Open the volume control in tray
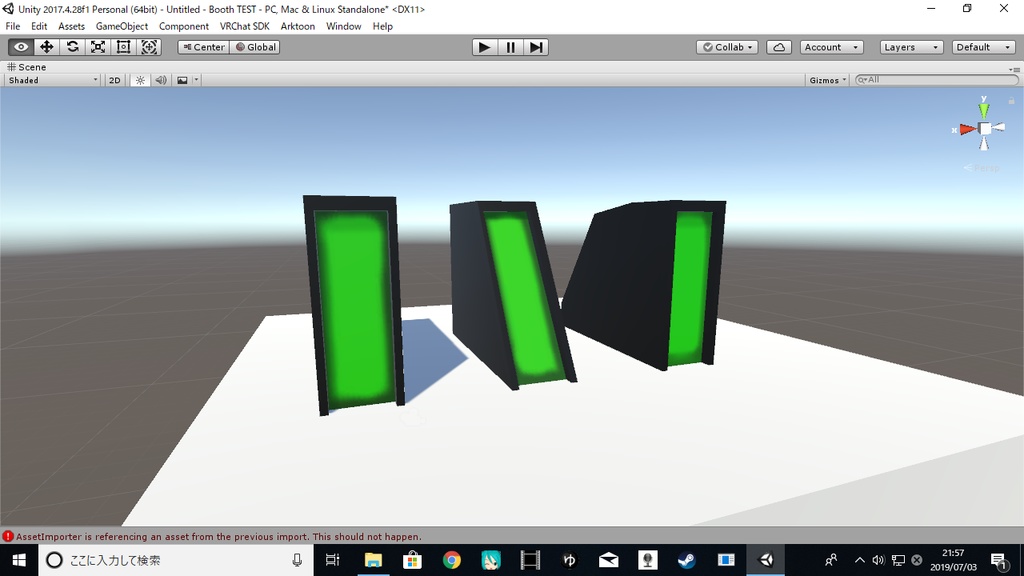The width and height of the screenshot is (1024, 576). point(878,560)
